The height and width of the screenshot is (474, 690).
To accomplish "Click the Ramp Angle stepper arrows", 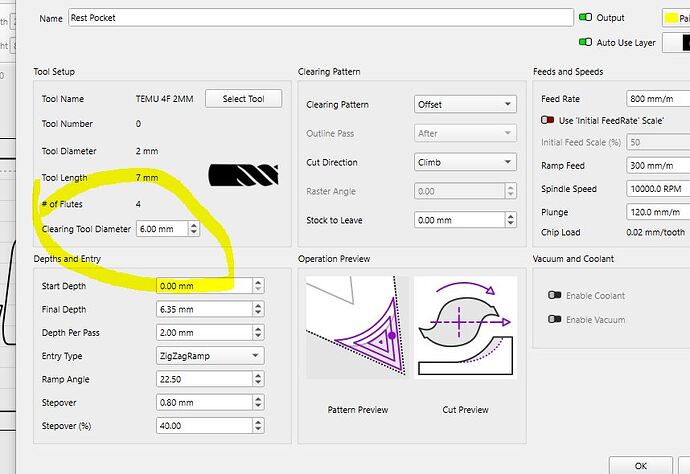I will point(258,379).
